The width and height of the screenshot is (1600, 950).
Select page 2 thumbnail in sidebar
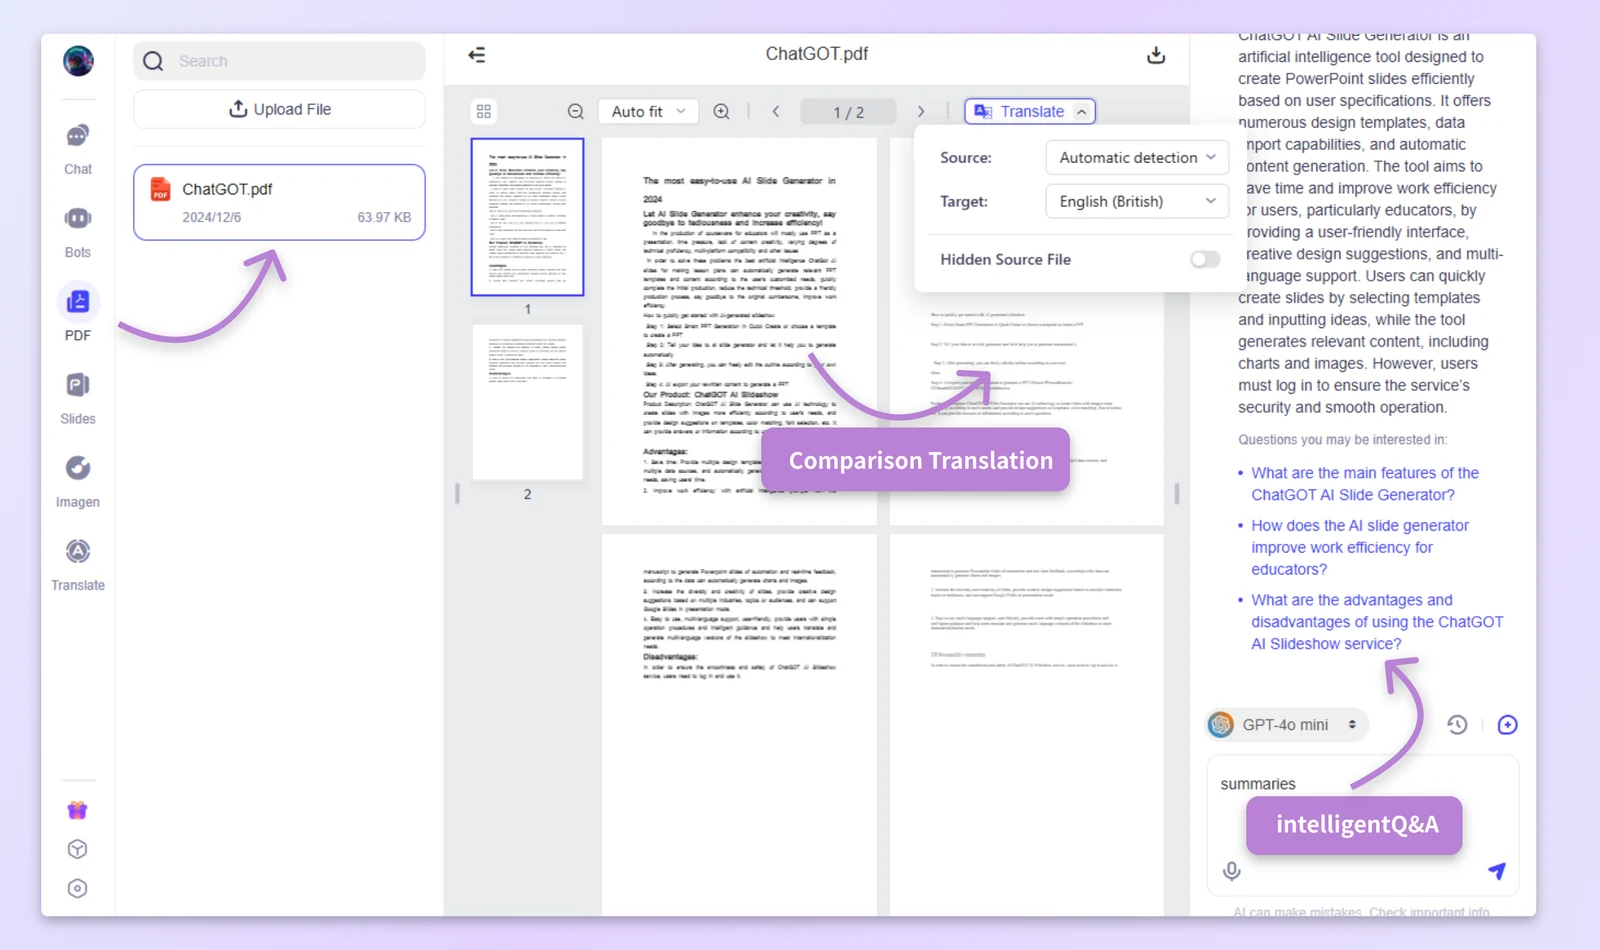pyautogui.click(x=527, y=403)
